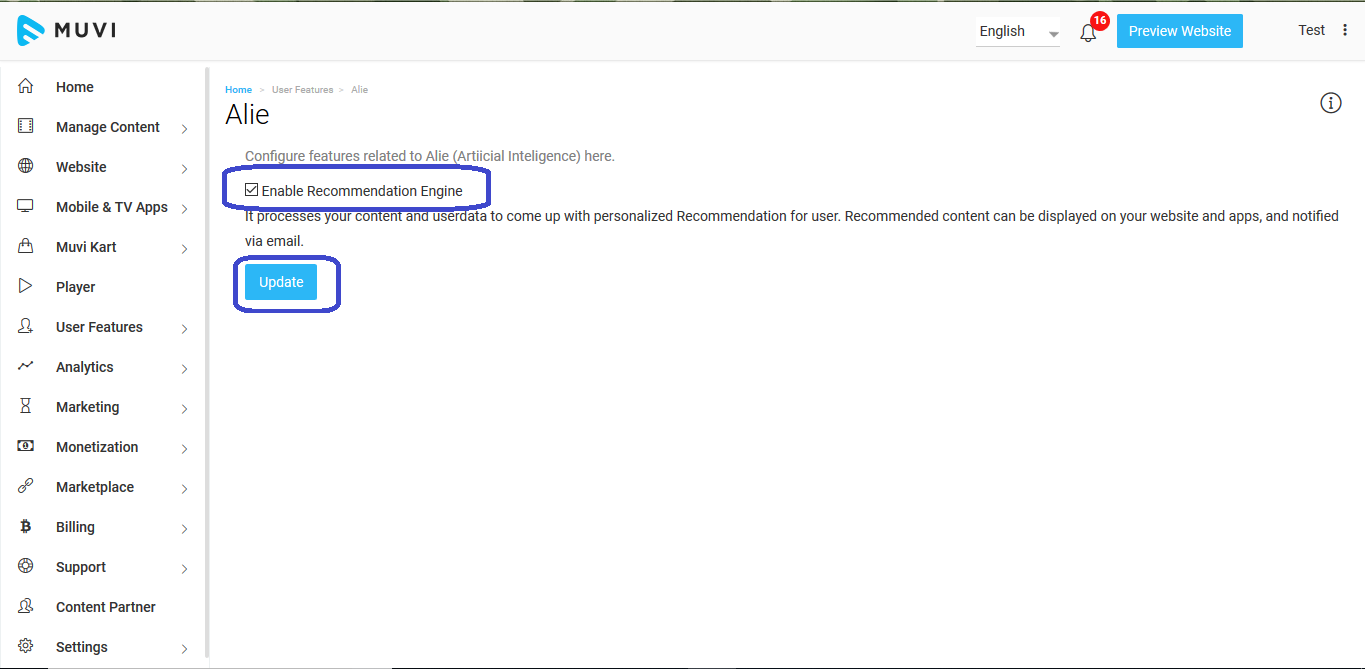Screen dimensions: 1365x669
Task: Click the Alie page heading
Action: [248, 114]
